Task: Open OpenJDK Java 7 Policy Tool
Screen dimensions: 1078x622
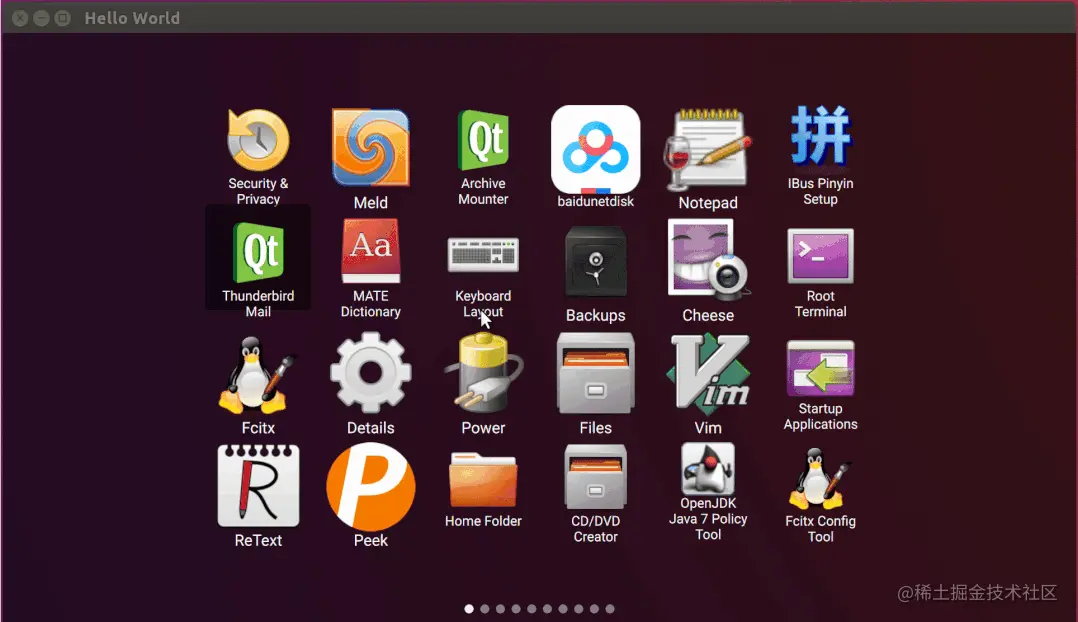Action: click(708, 468)
